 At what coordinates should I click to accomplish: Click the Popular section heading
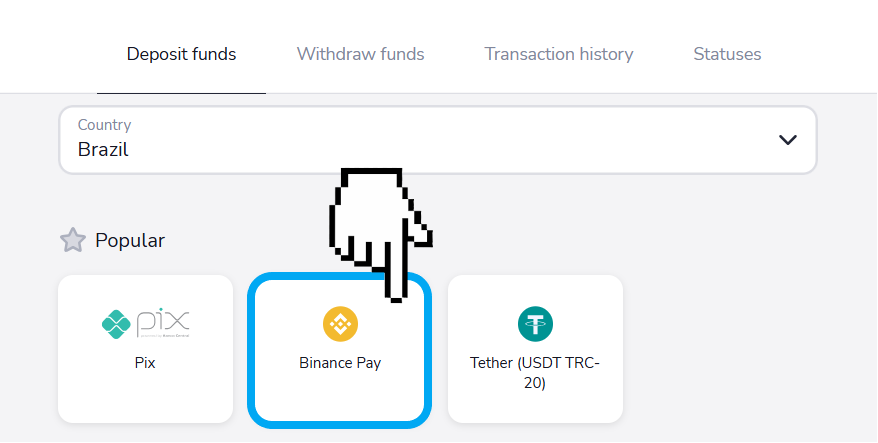point(130,240)
